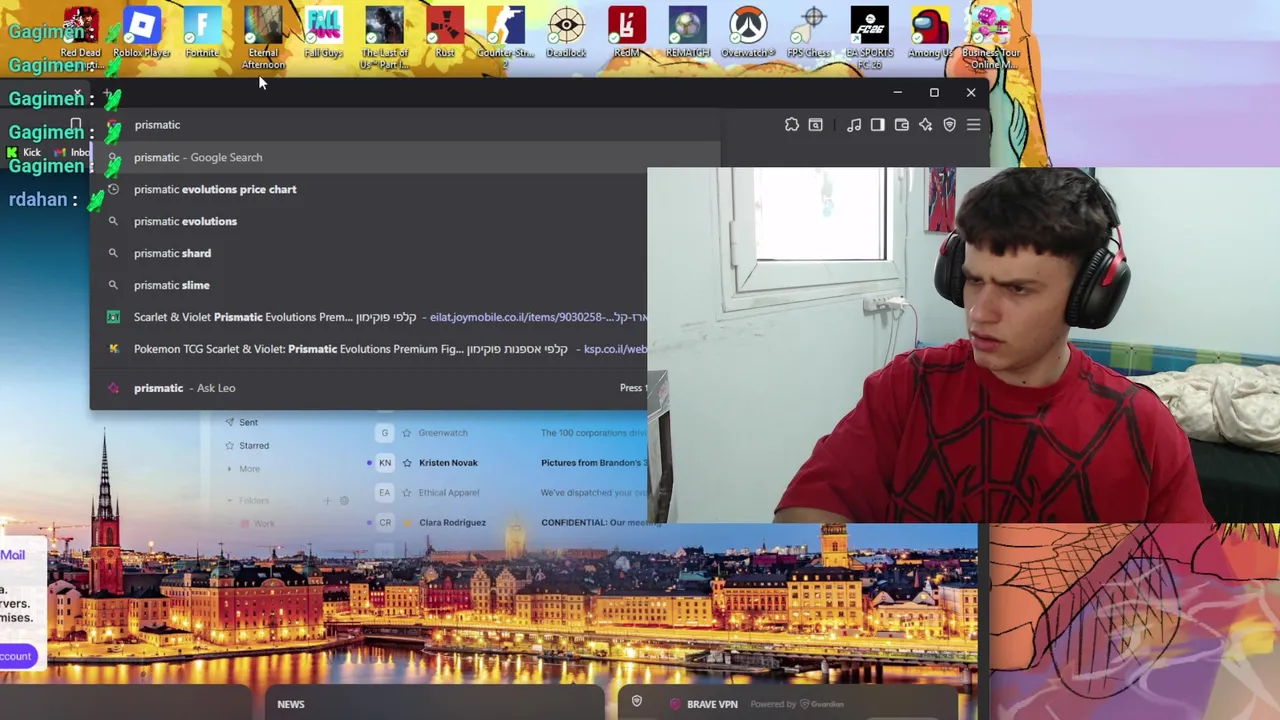Click the address bar containing prismatic
Image resolution: width=1280 pixels, height=720 pixels.
pos(405,125)
